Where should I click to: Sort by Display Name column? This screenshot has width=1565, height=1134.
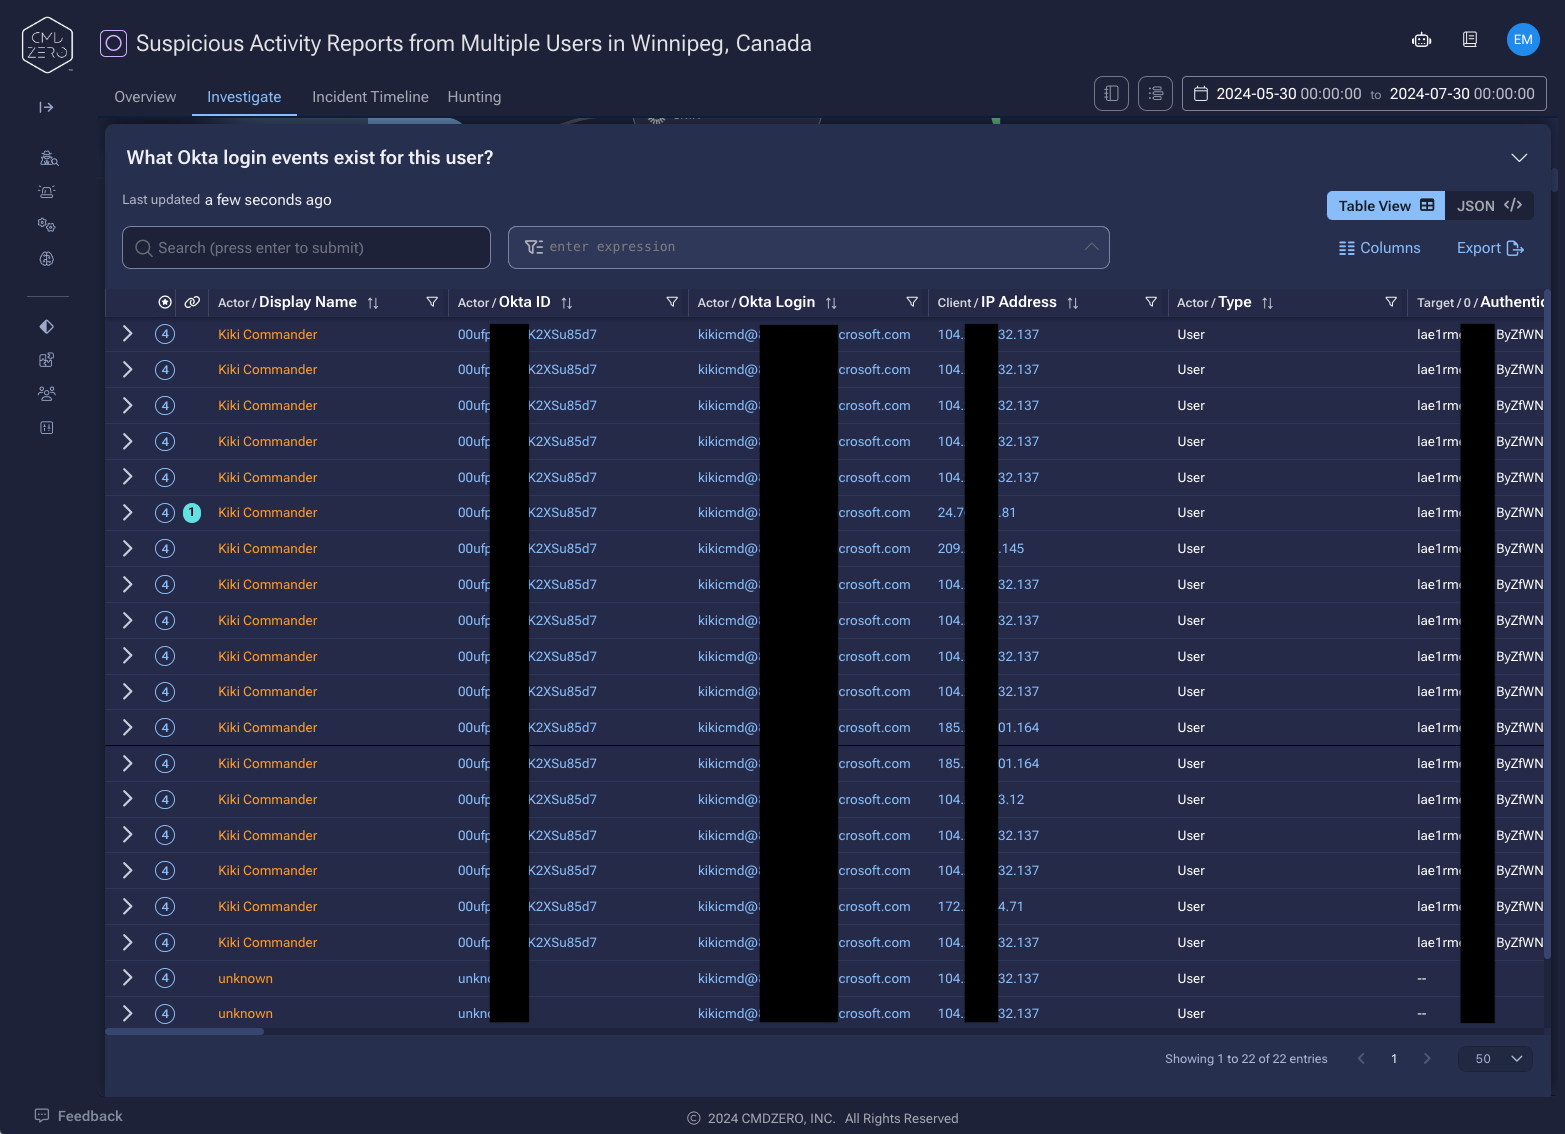tap(373, 303)
